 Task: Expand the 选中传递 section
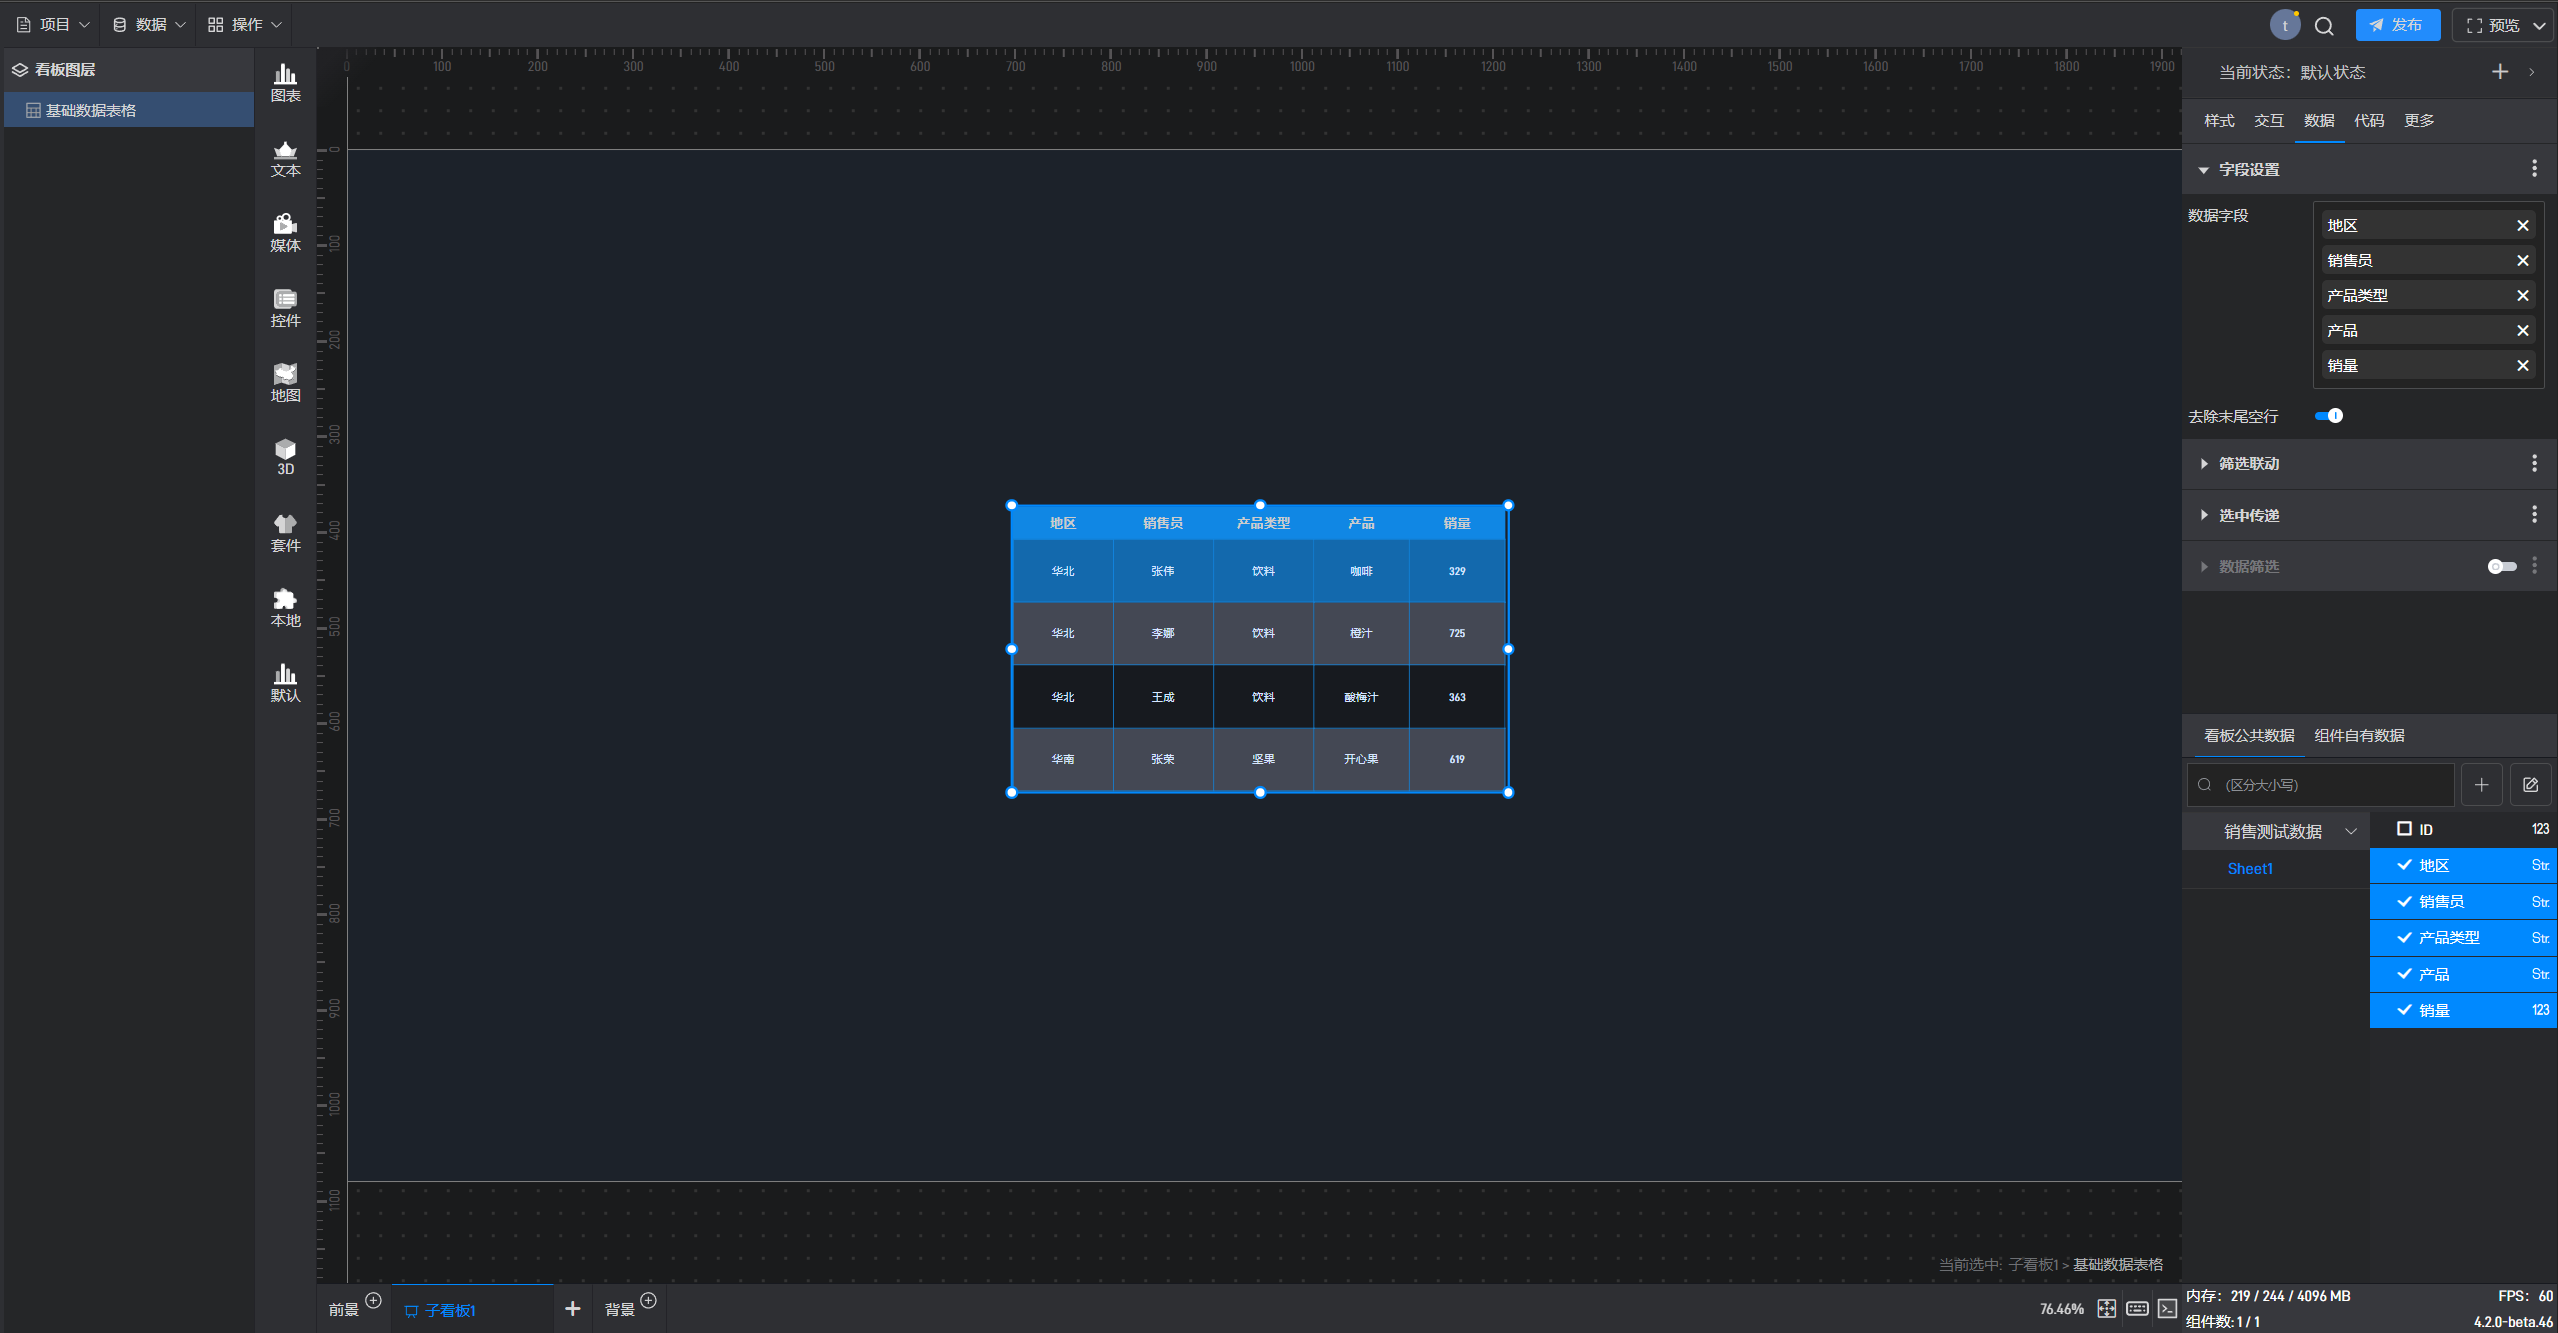click(2248, 516)
